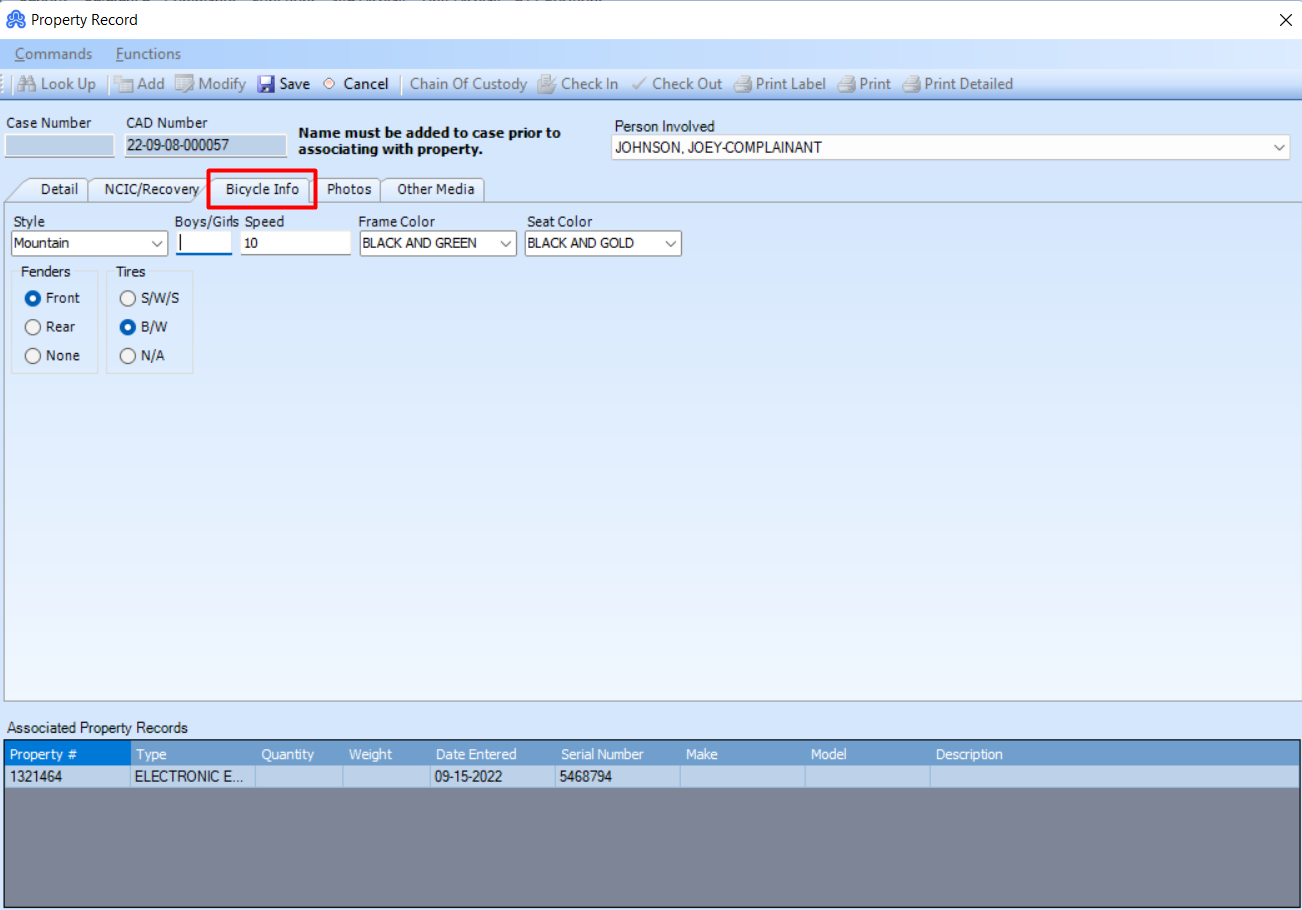Select S/W/S tires radio button
1302x910 pixels.
tap(128, 298)
